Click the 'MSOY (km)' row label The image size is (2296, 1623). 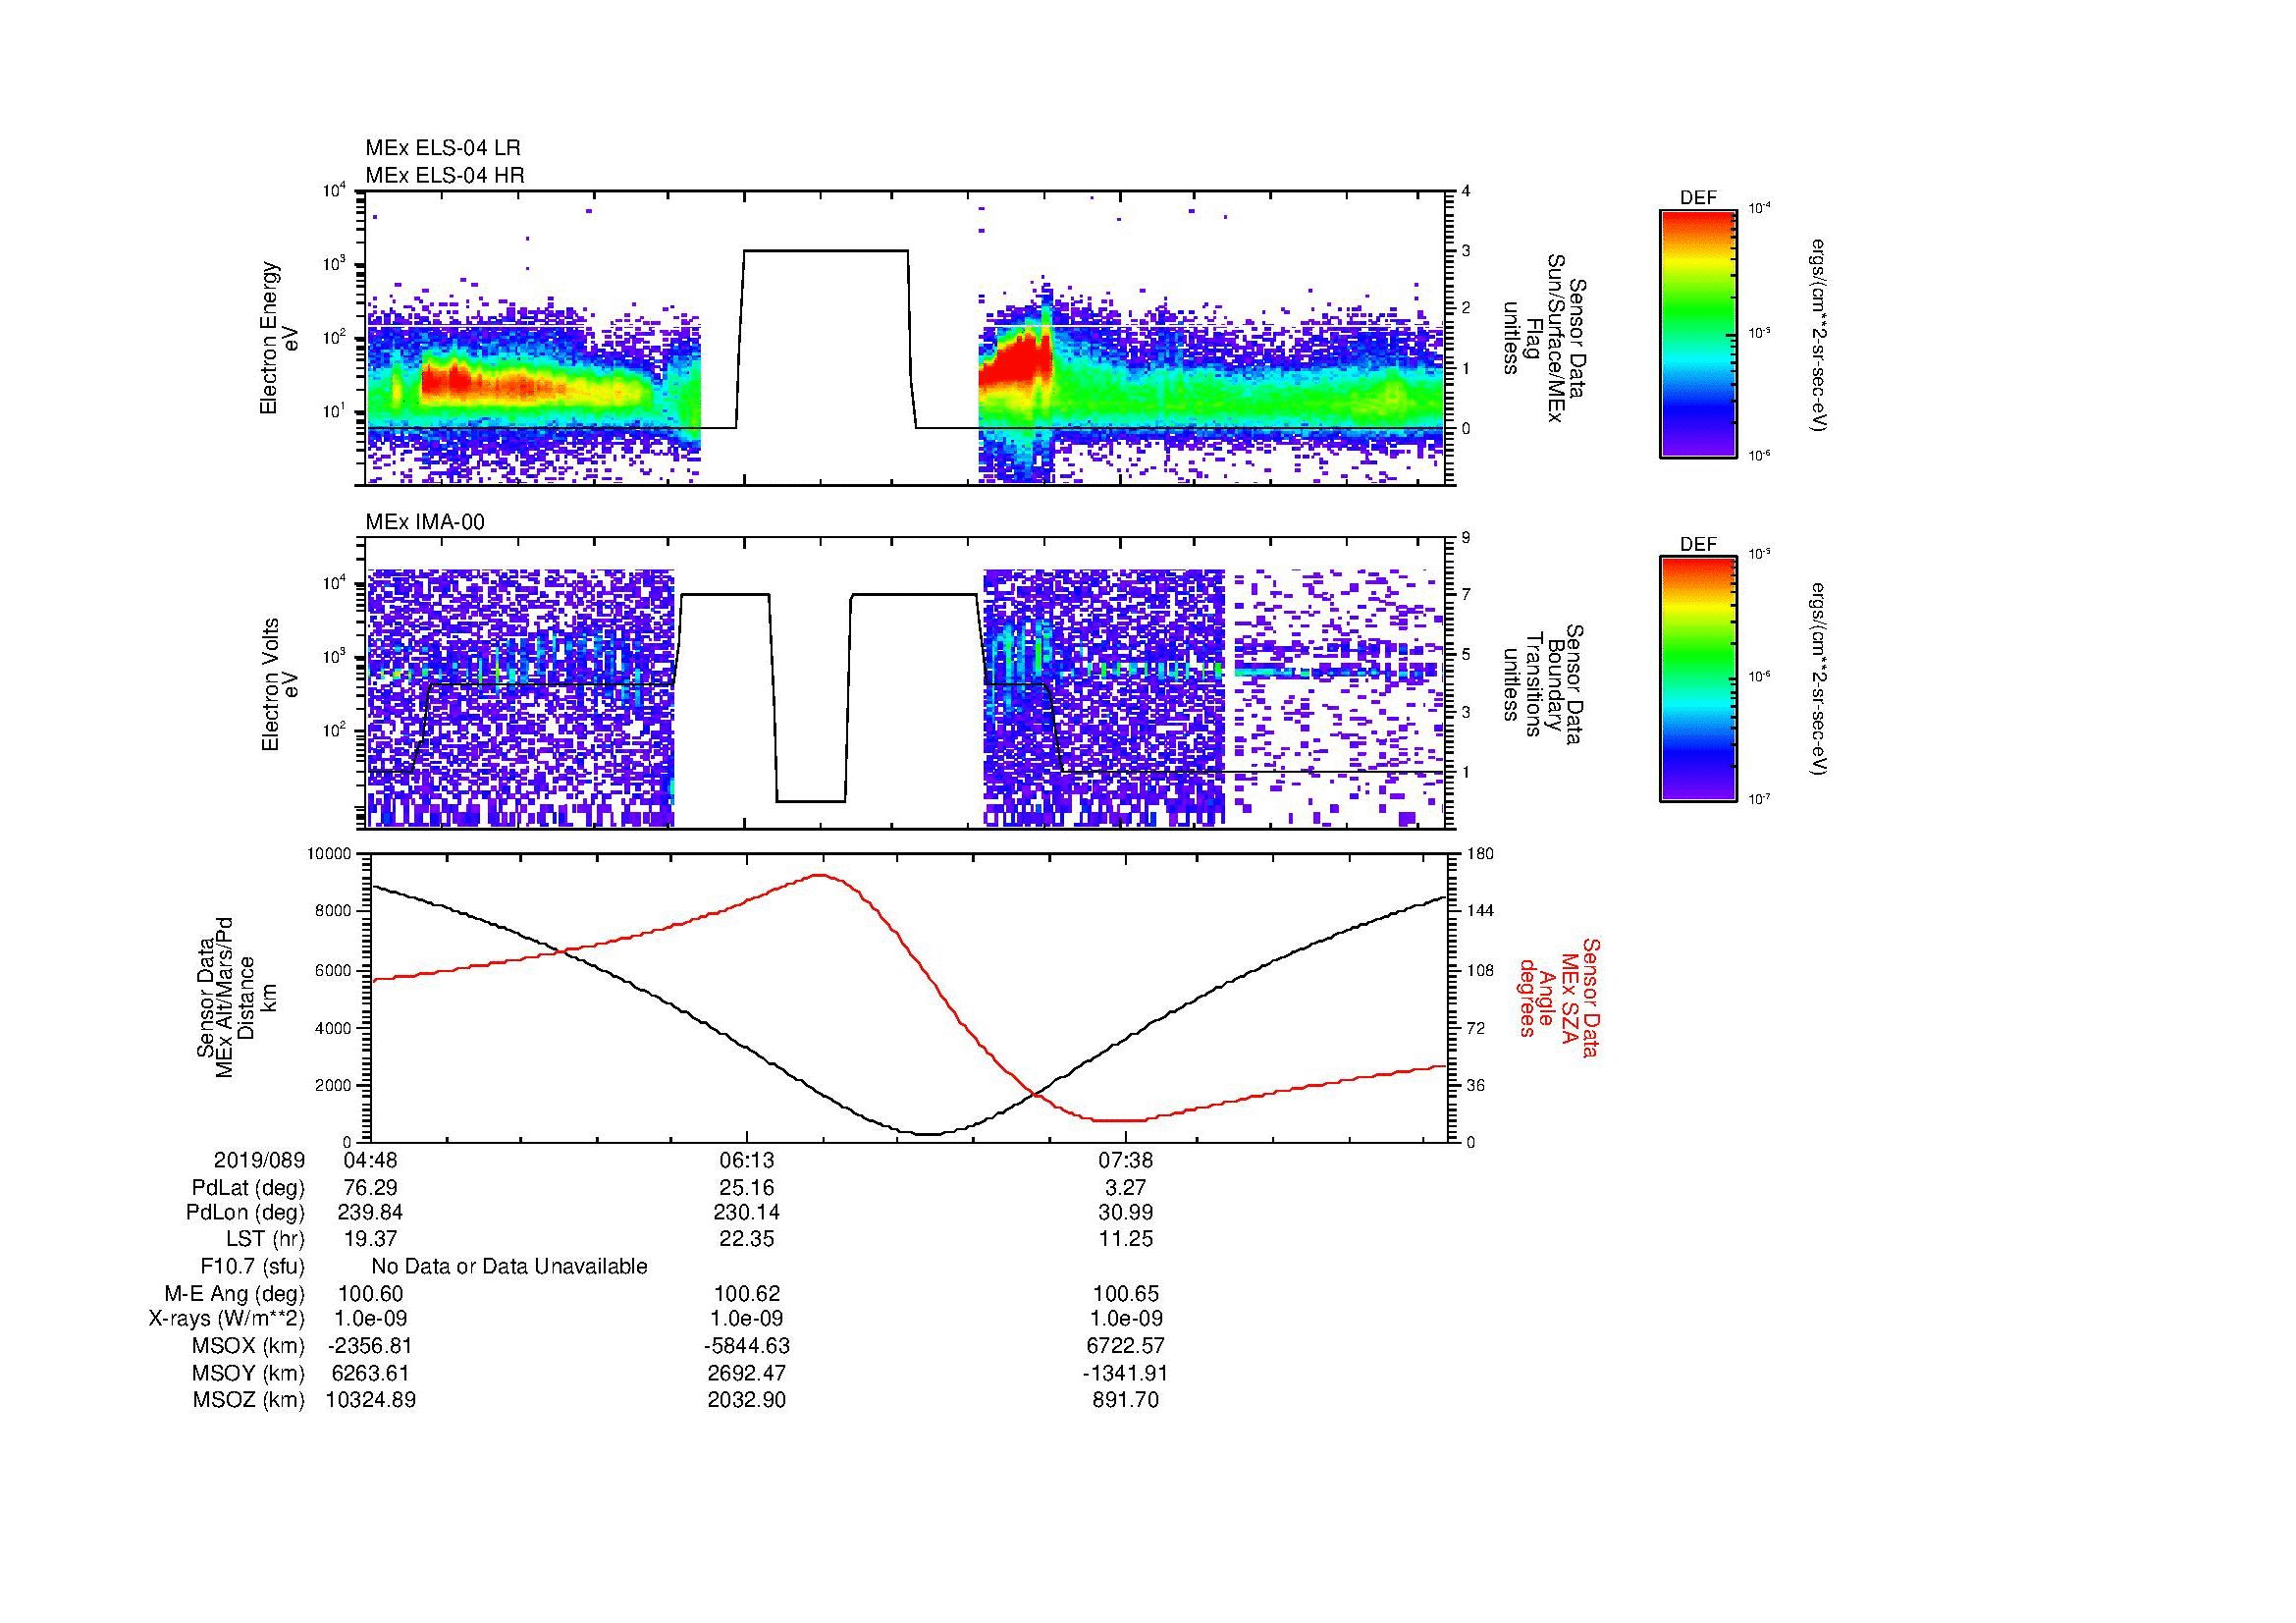(x=248, y=1373)
